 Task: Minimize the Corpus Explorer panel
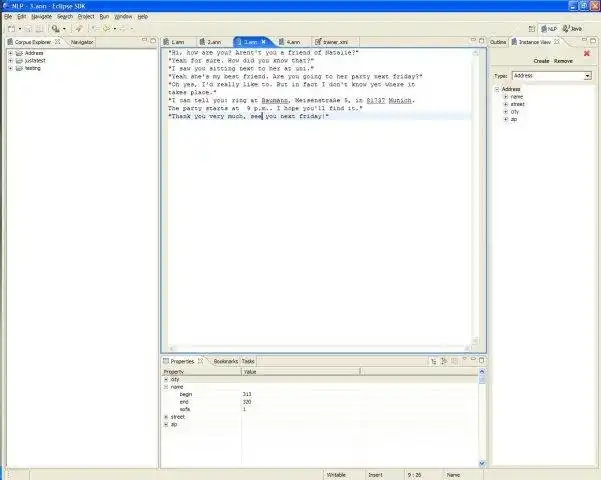145,40
